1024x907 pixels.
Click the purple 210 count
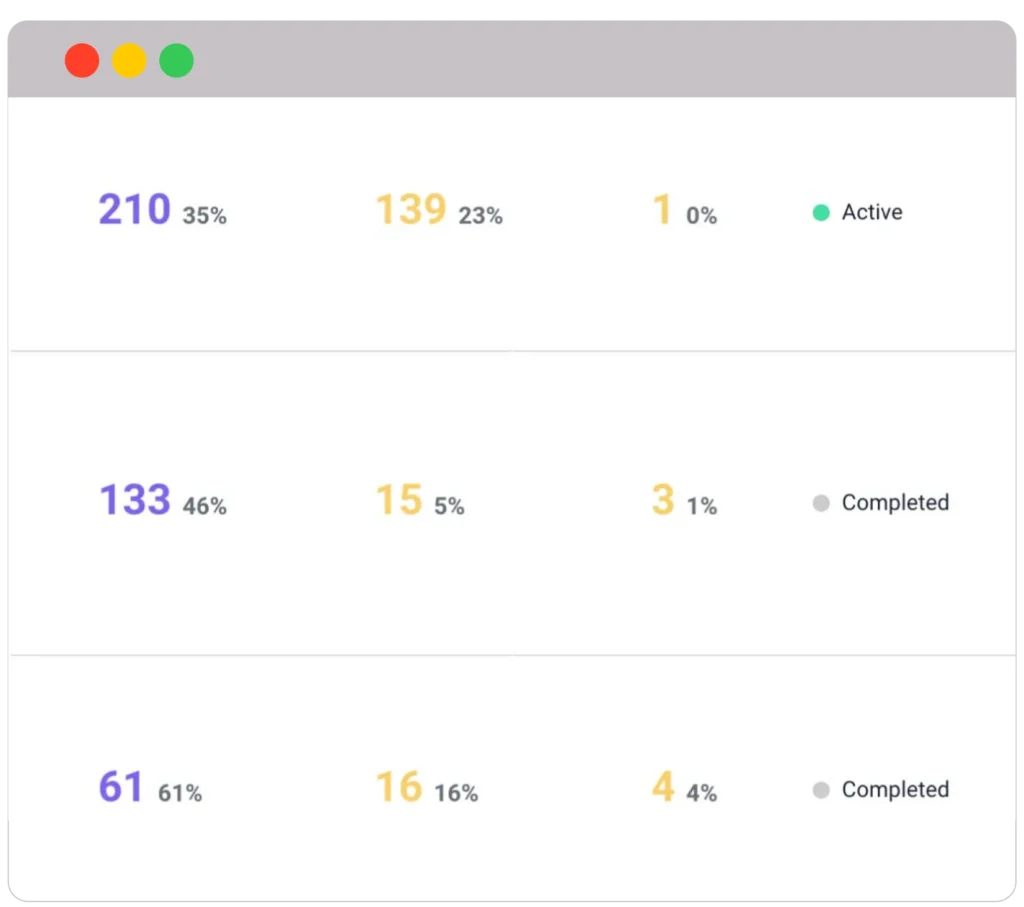click(134, 210)
